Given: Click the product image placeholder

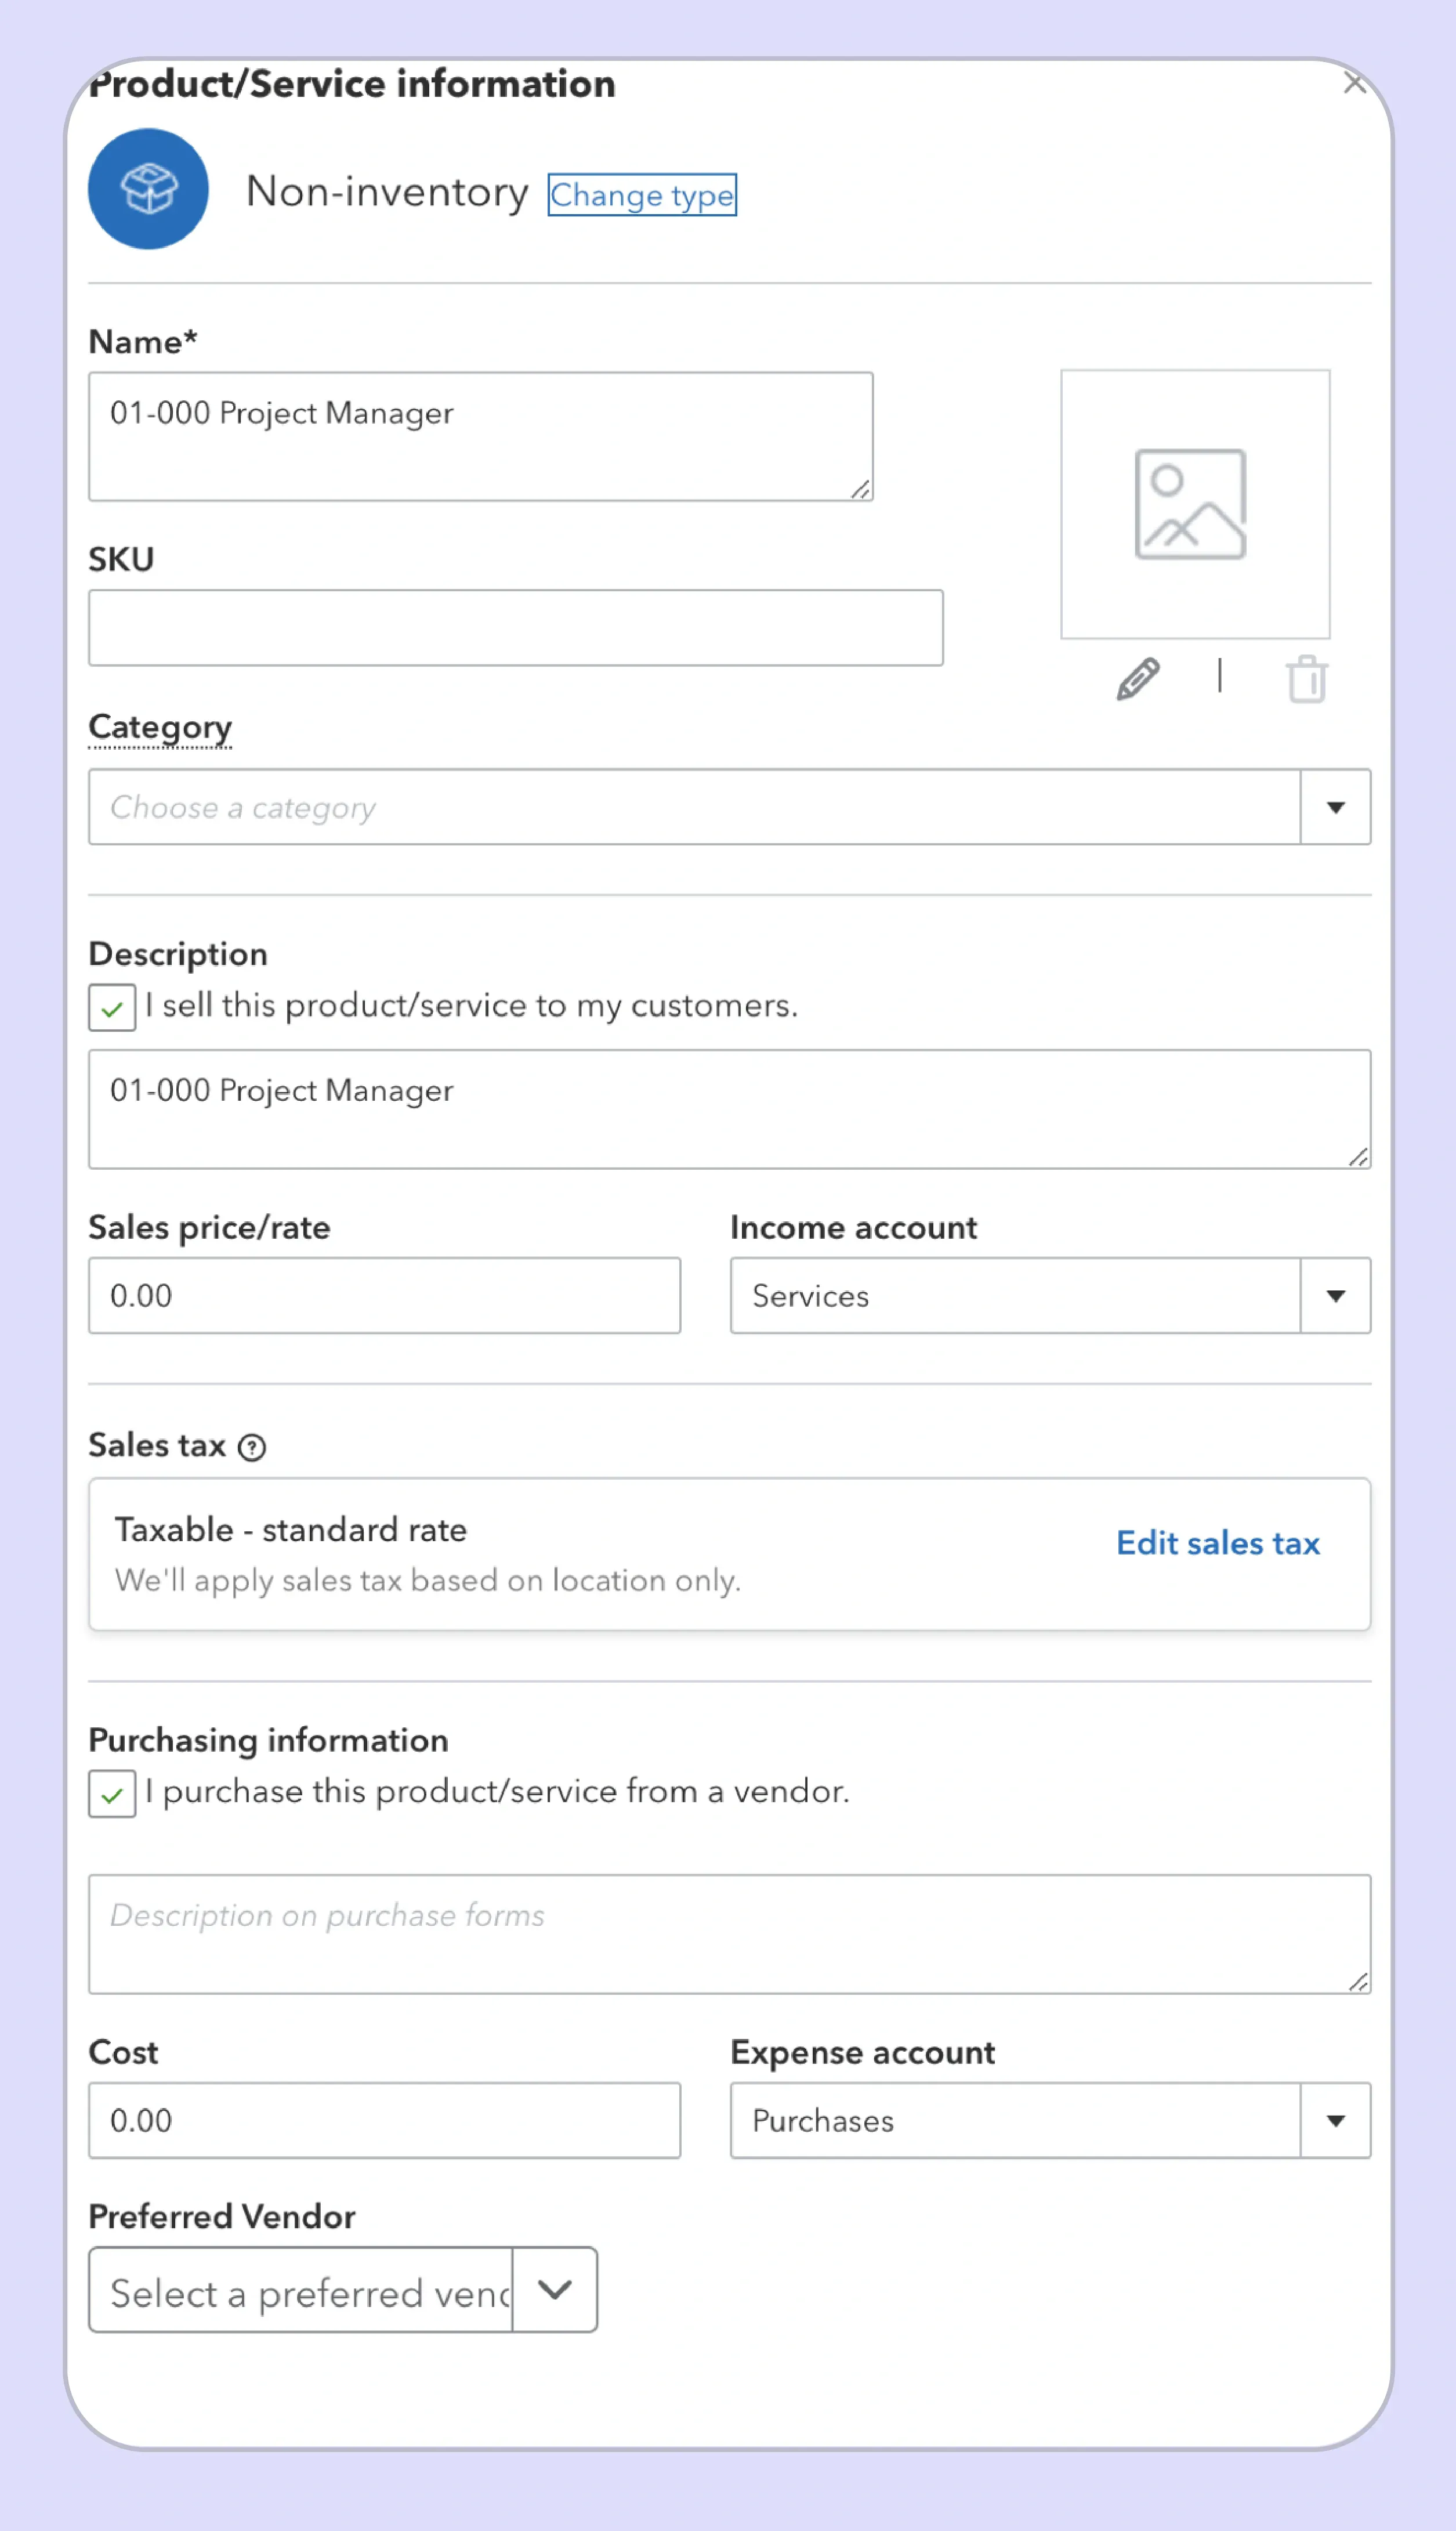Looking at the screenshot, I should click(x=1195, y=504).
